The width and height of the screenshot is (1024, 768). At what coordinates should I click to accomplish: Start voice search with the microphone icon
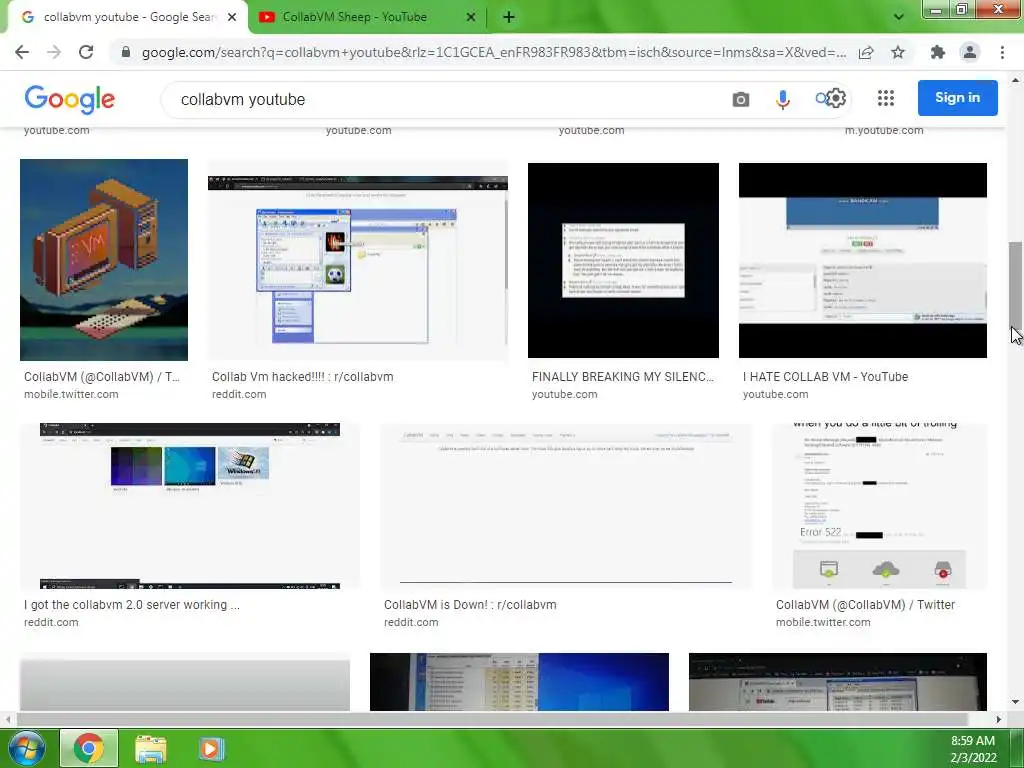tap(782, 99)
